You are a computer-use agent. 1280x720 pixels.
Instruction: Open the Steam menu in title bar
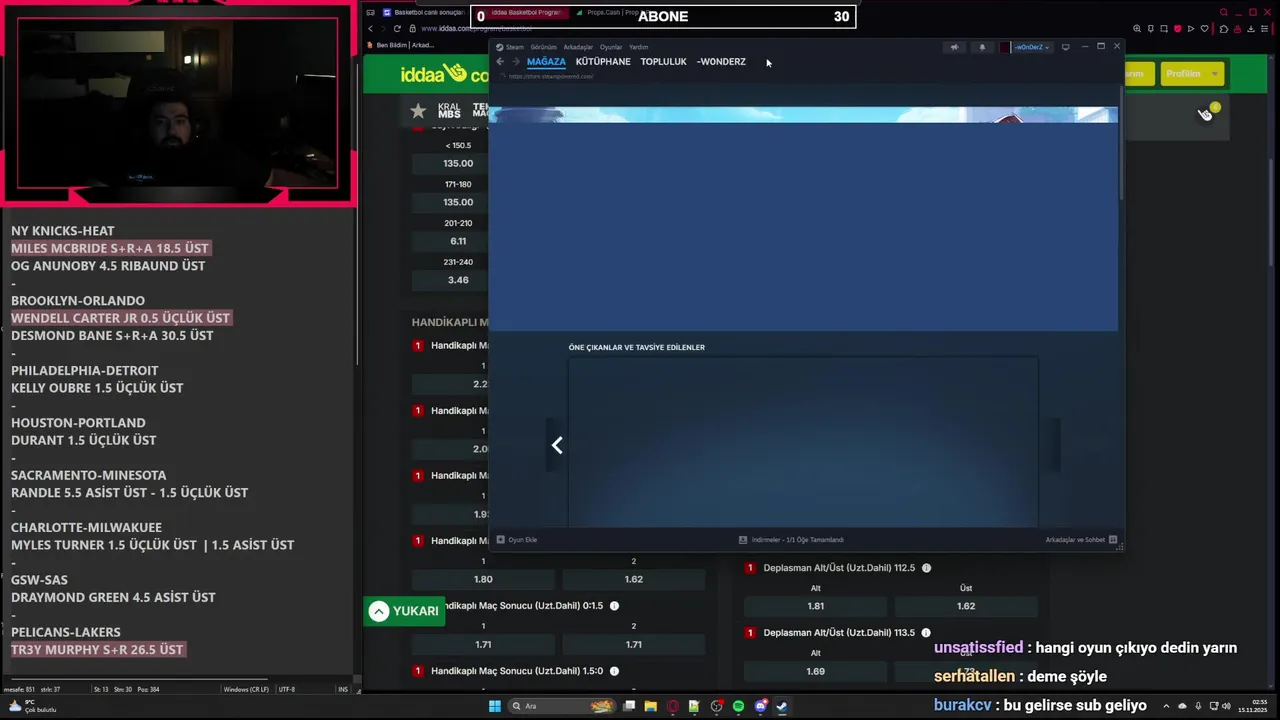[510, 47]
